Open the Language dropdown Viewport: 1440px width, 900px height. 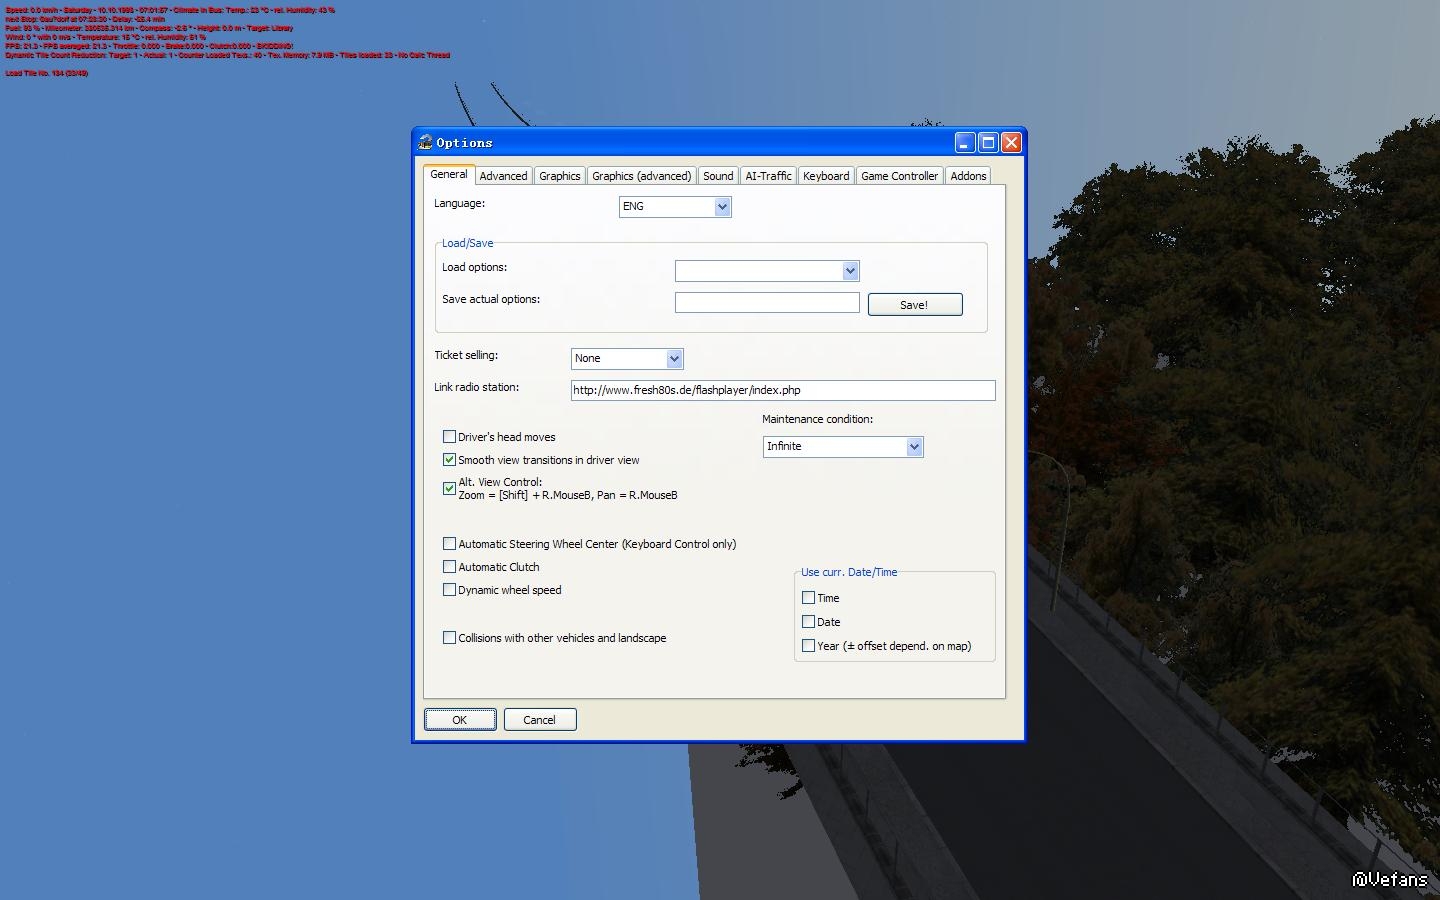tap(722, 207)
